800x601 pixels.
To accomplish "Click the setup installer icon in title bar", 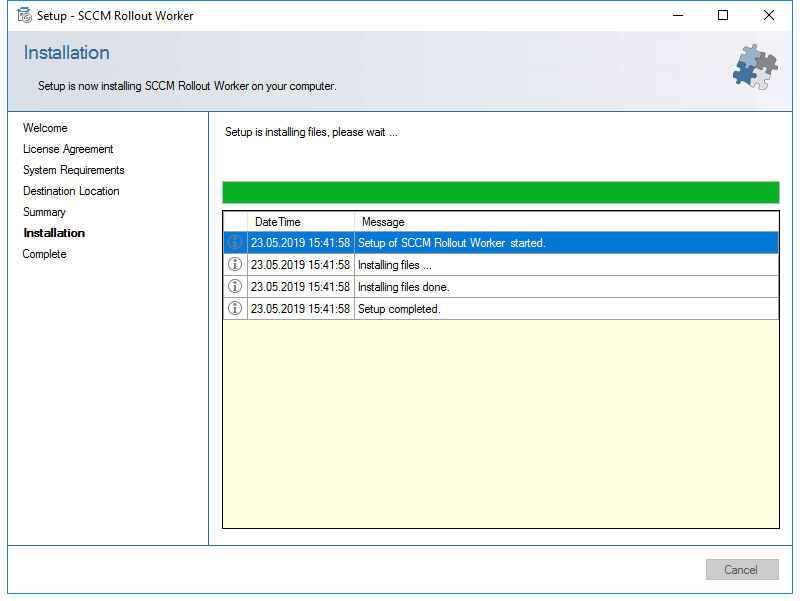I will point(24,15).
